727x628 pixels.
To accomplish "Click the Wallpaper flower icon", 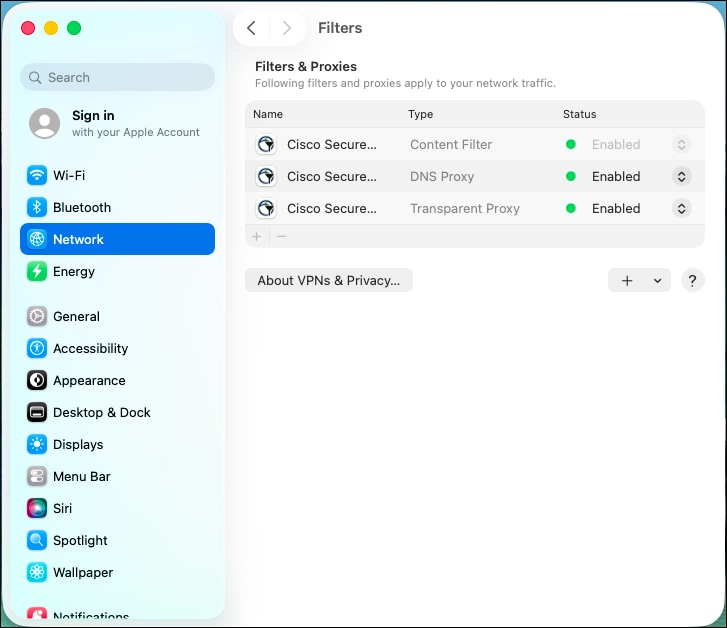I will (37, 572).
